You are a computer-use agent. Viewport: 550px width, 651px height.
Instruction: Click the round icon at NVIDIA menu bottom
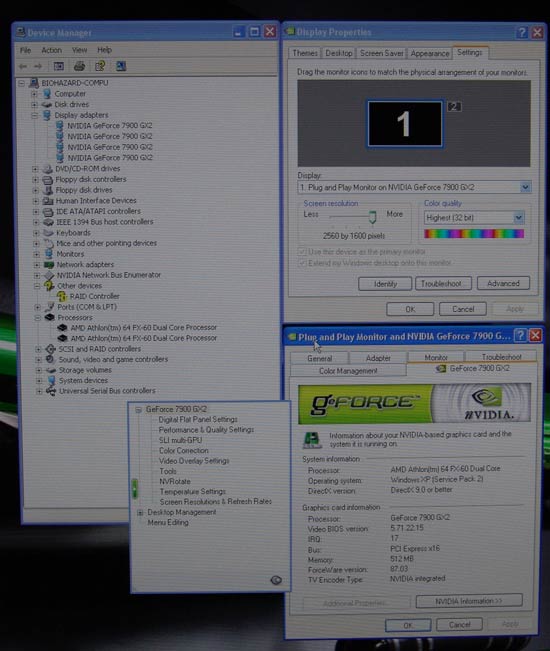pyautogui.click(x=276, y=580)
